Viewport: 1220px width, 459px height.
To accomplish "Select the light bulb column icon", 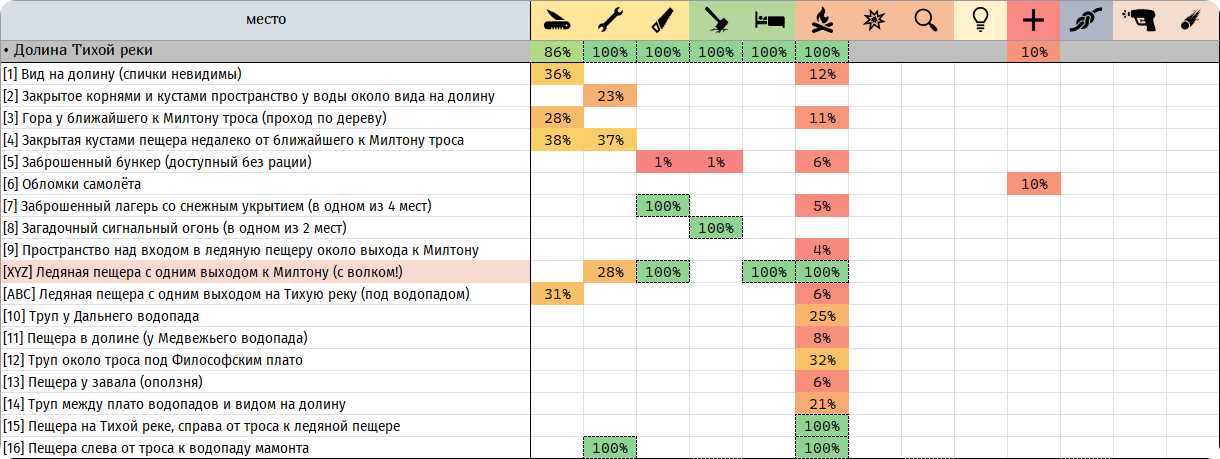I will coord(981,20).
